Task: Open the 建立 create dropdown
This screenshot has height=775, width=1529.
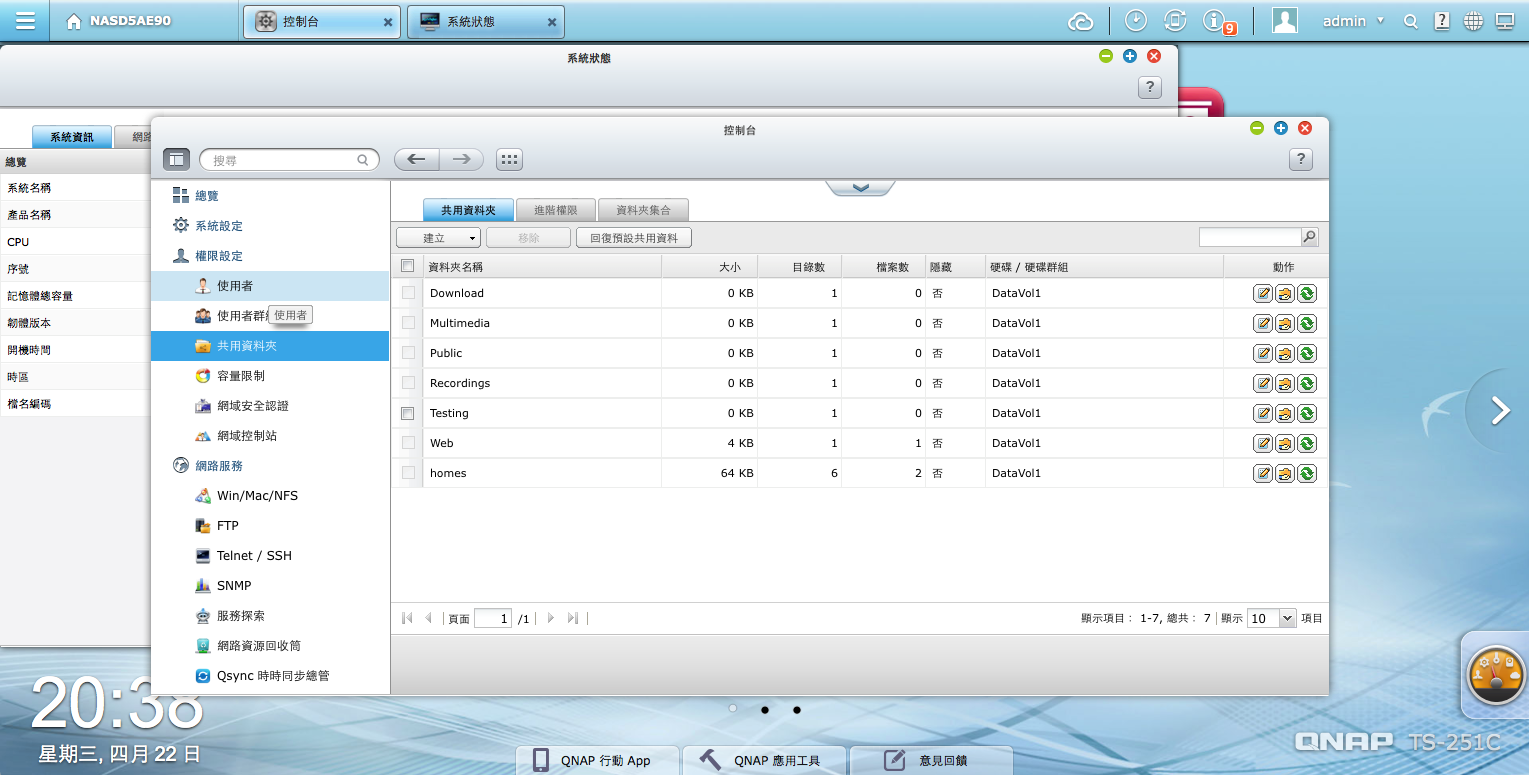Action: pyautogui.click(x=439, y=238)
